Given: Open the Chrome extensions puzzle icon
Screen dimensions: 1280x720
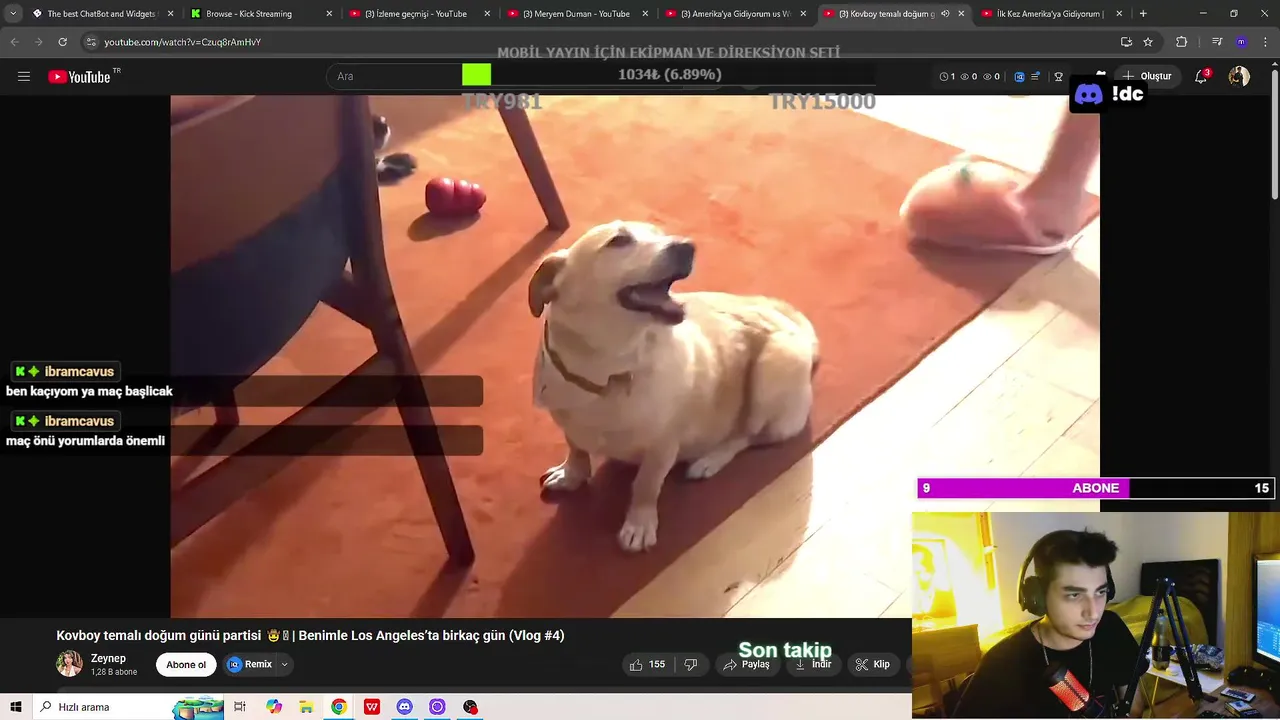Looking at the screenshot, I should click(1182, 42).
